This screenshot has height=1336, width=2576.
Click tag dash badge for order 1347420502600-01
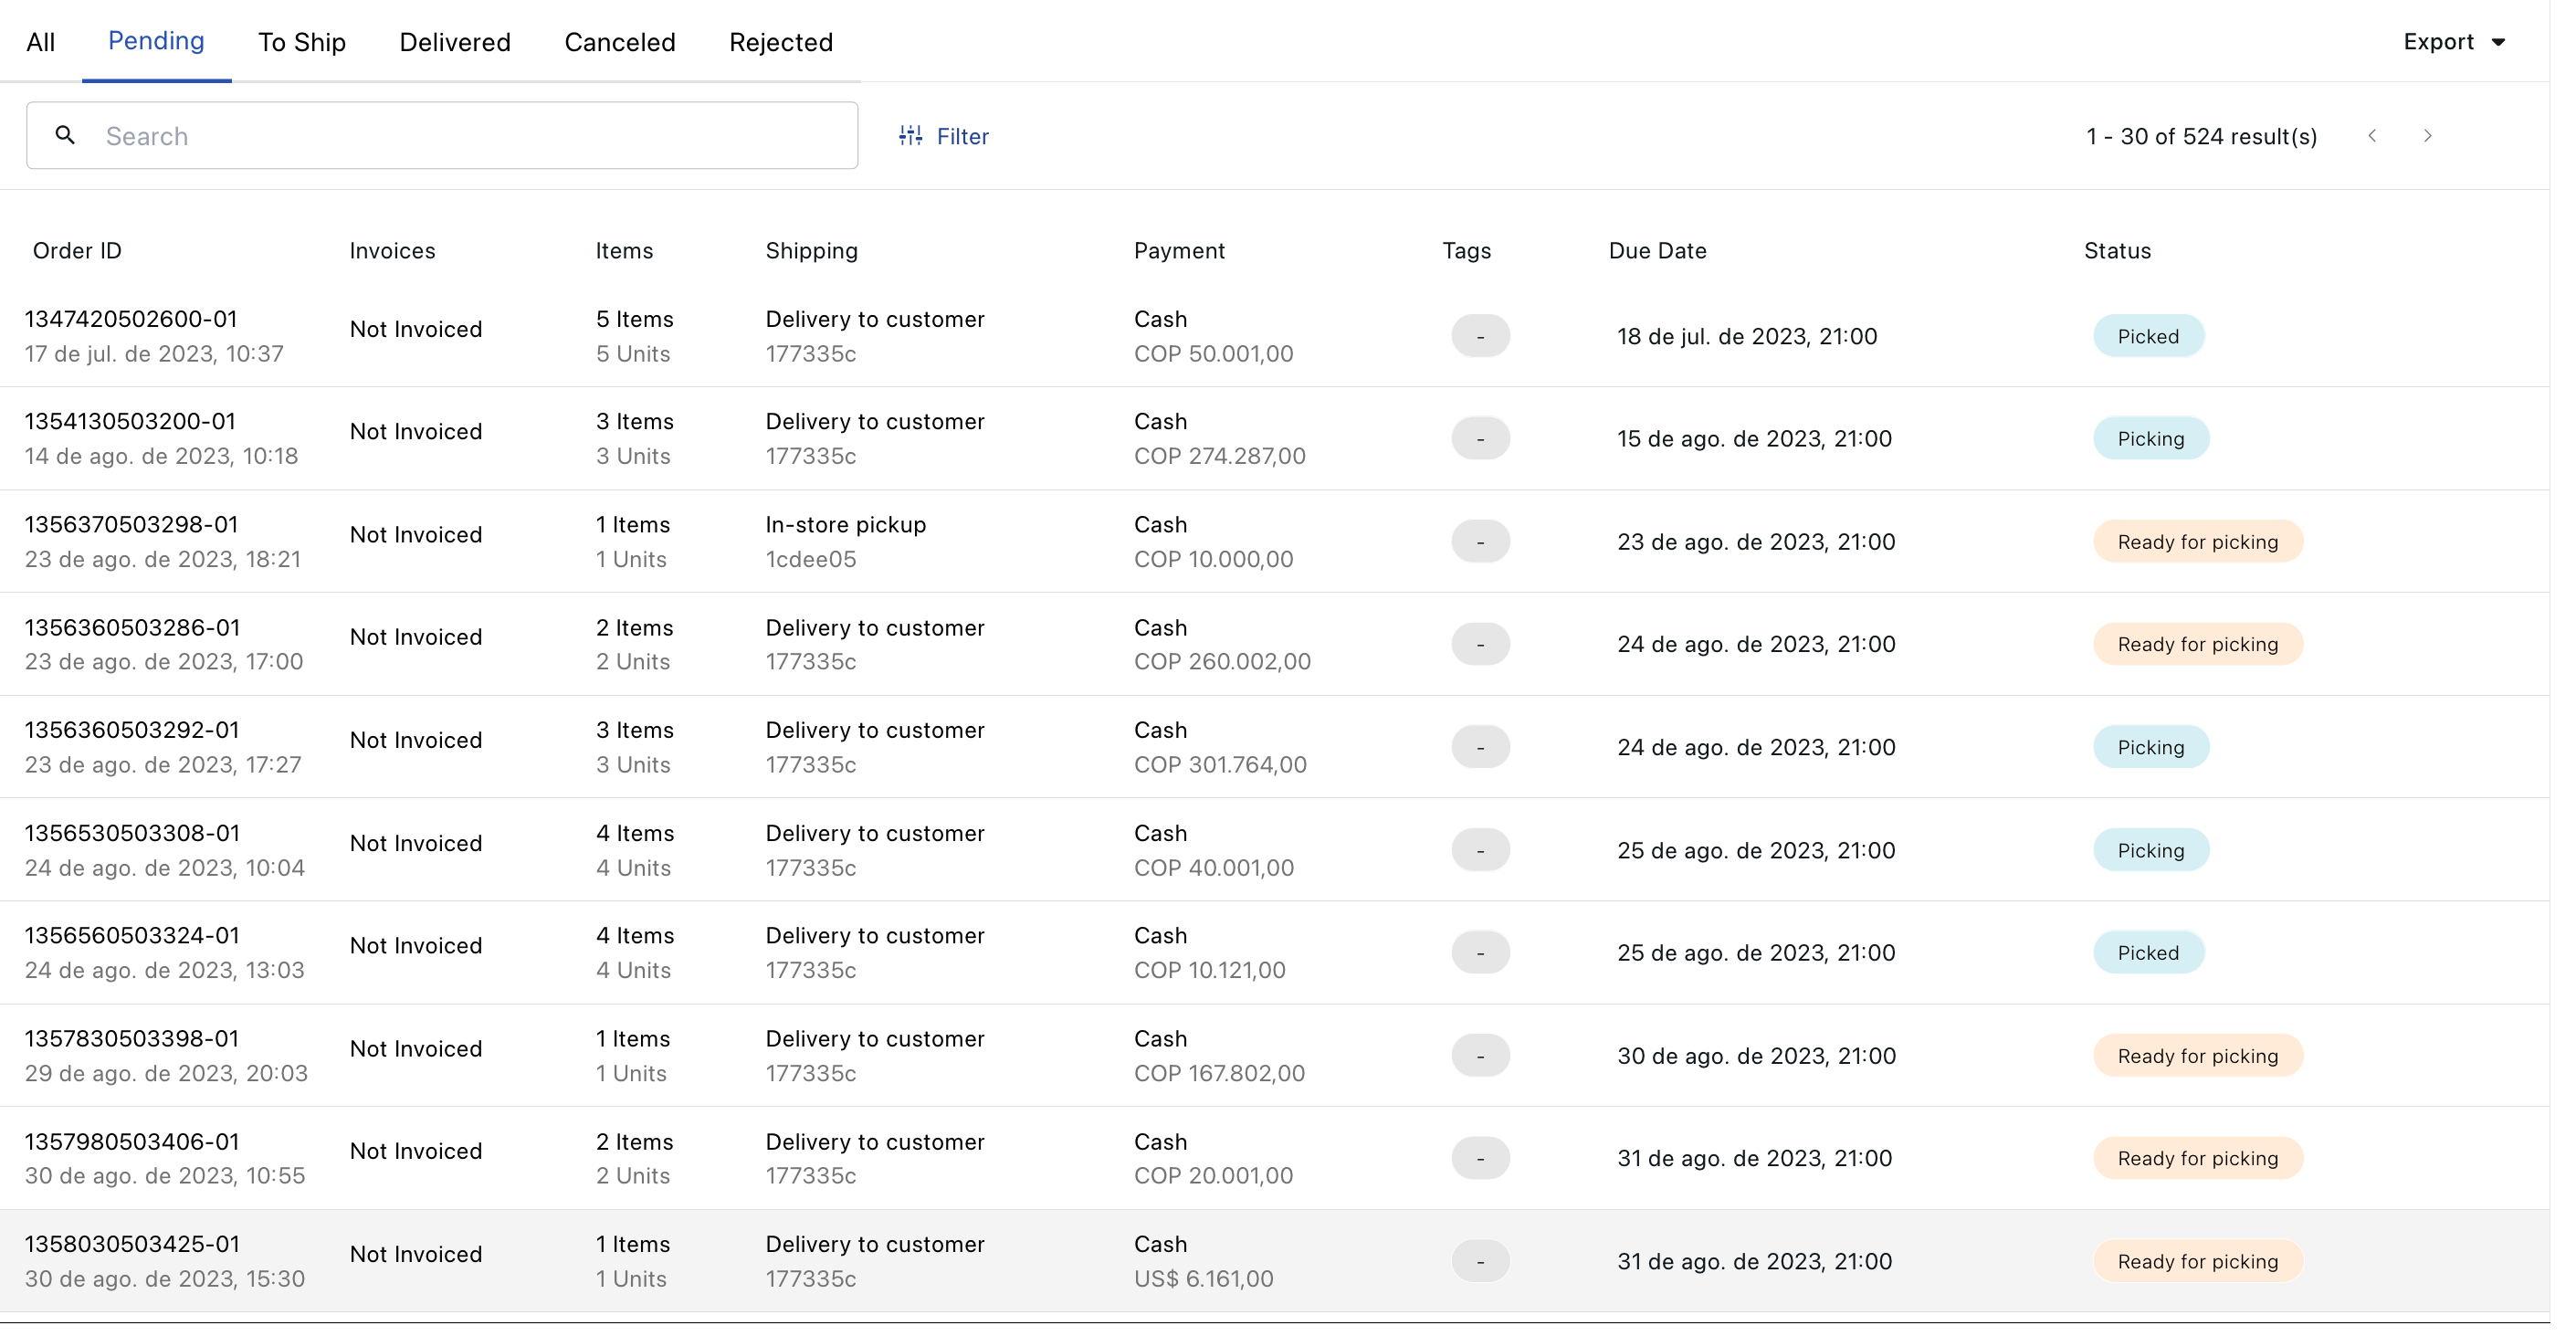[x=1480, y=336]
